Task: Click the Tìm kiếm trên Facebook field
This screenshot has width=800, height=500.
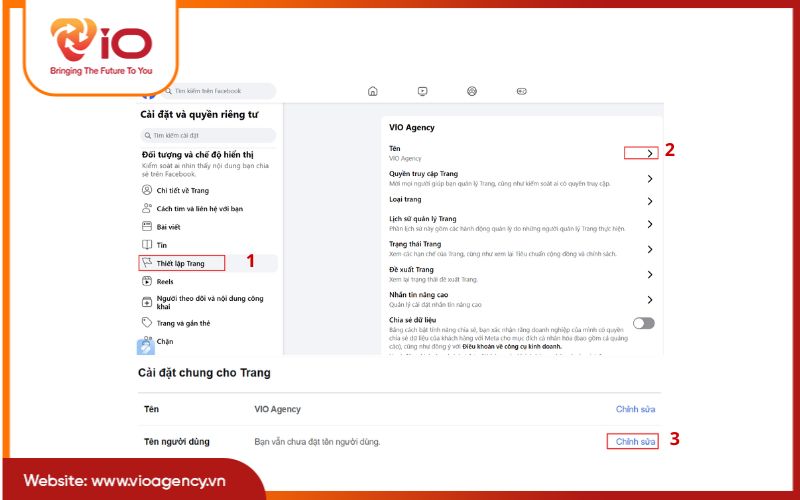Action: pos(219,91)
